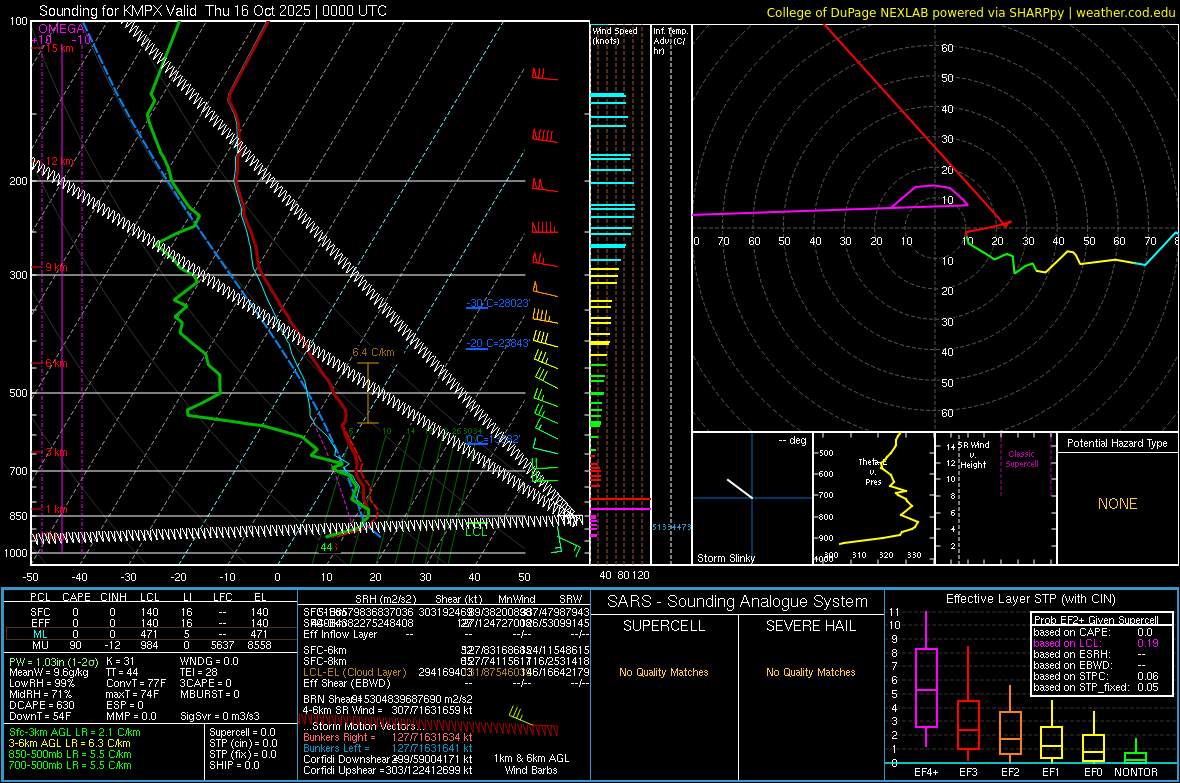1180x783 pixels.
Task: Click the white Storm Slinky line marker
Action: pyautogui.click(x=739, y=488)
